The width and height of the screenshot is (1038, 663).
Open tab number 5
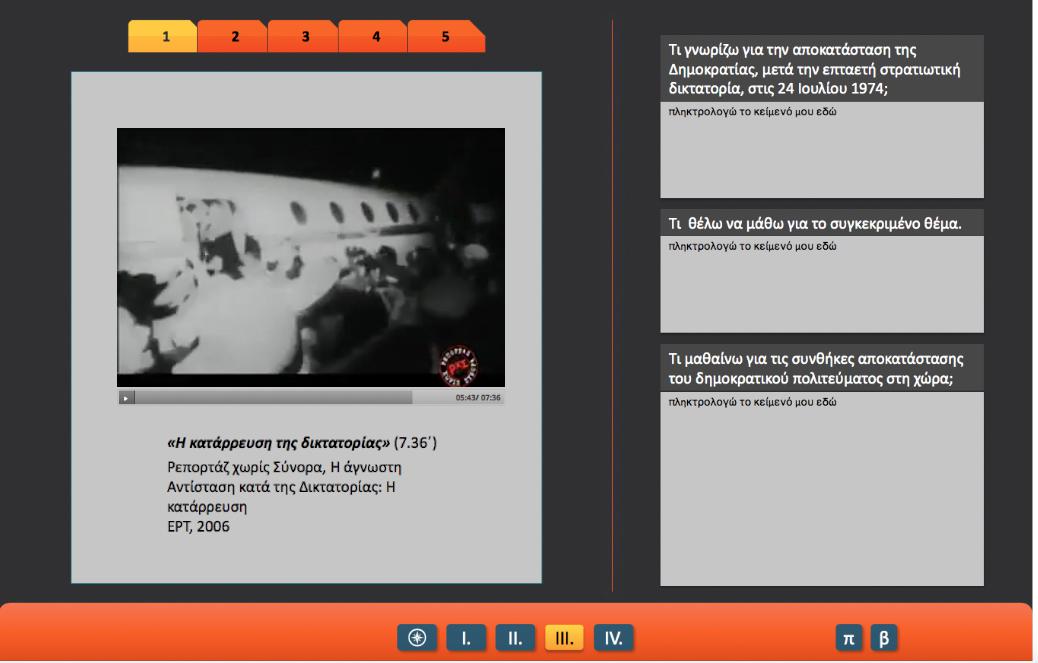[446, 36]
